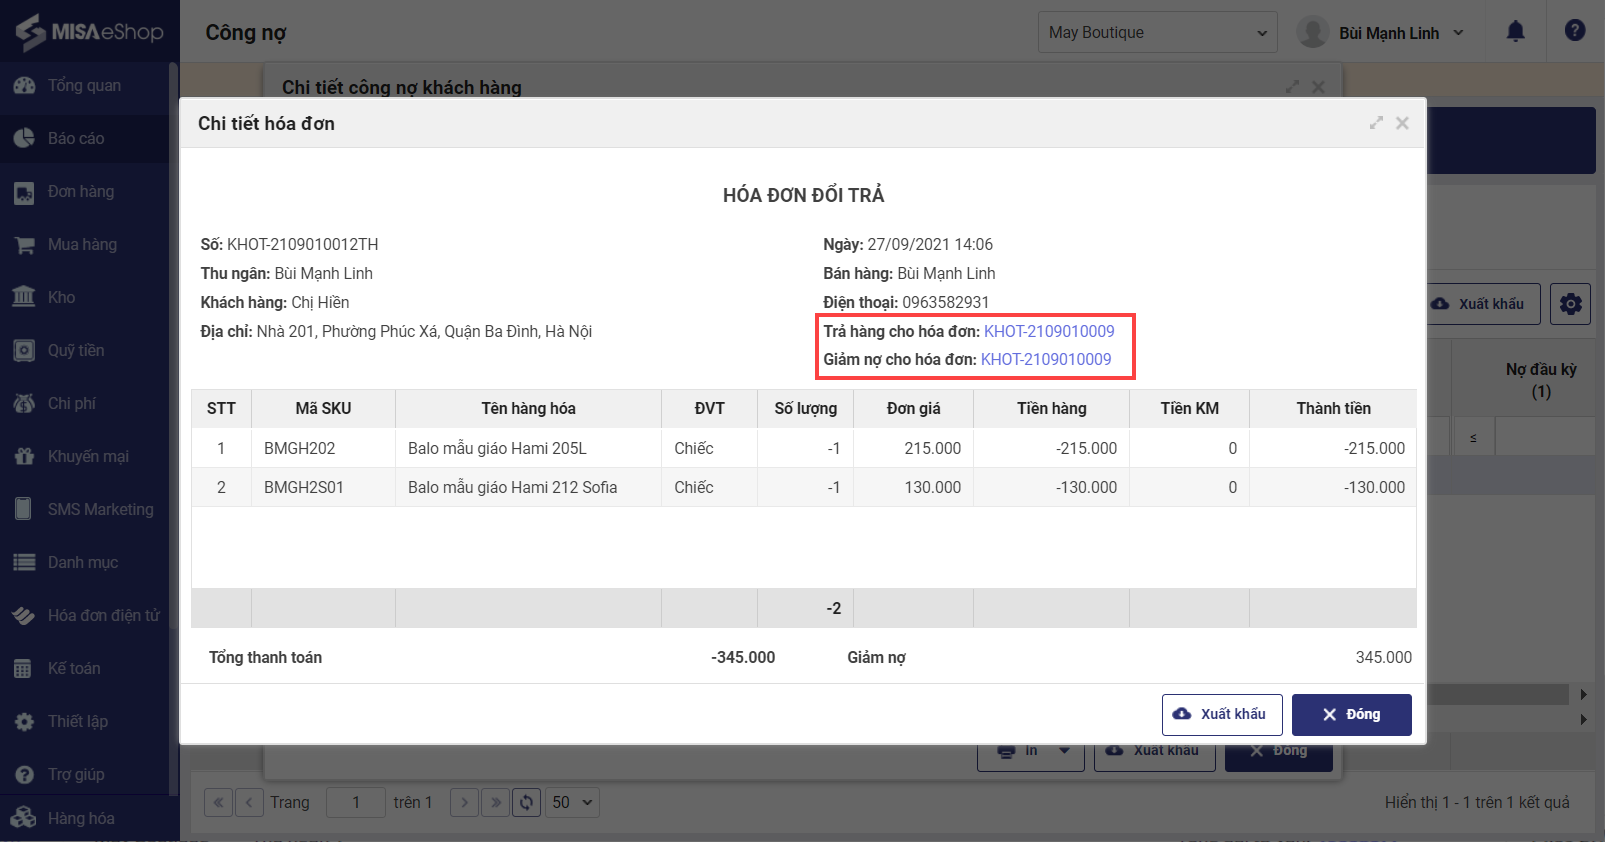The width and height of the screenshot is (1605, 842).
Task: Open debt reduction invoice link KHOT-2109010009
Action: 1046,359
